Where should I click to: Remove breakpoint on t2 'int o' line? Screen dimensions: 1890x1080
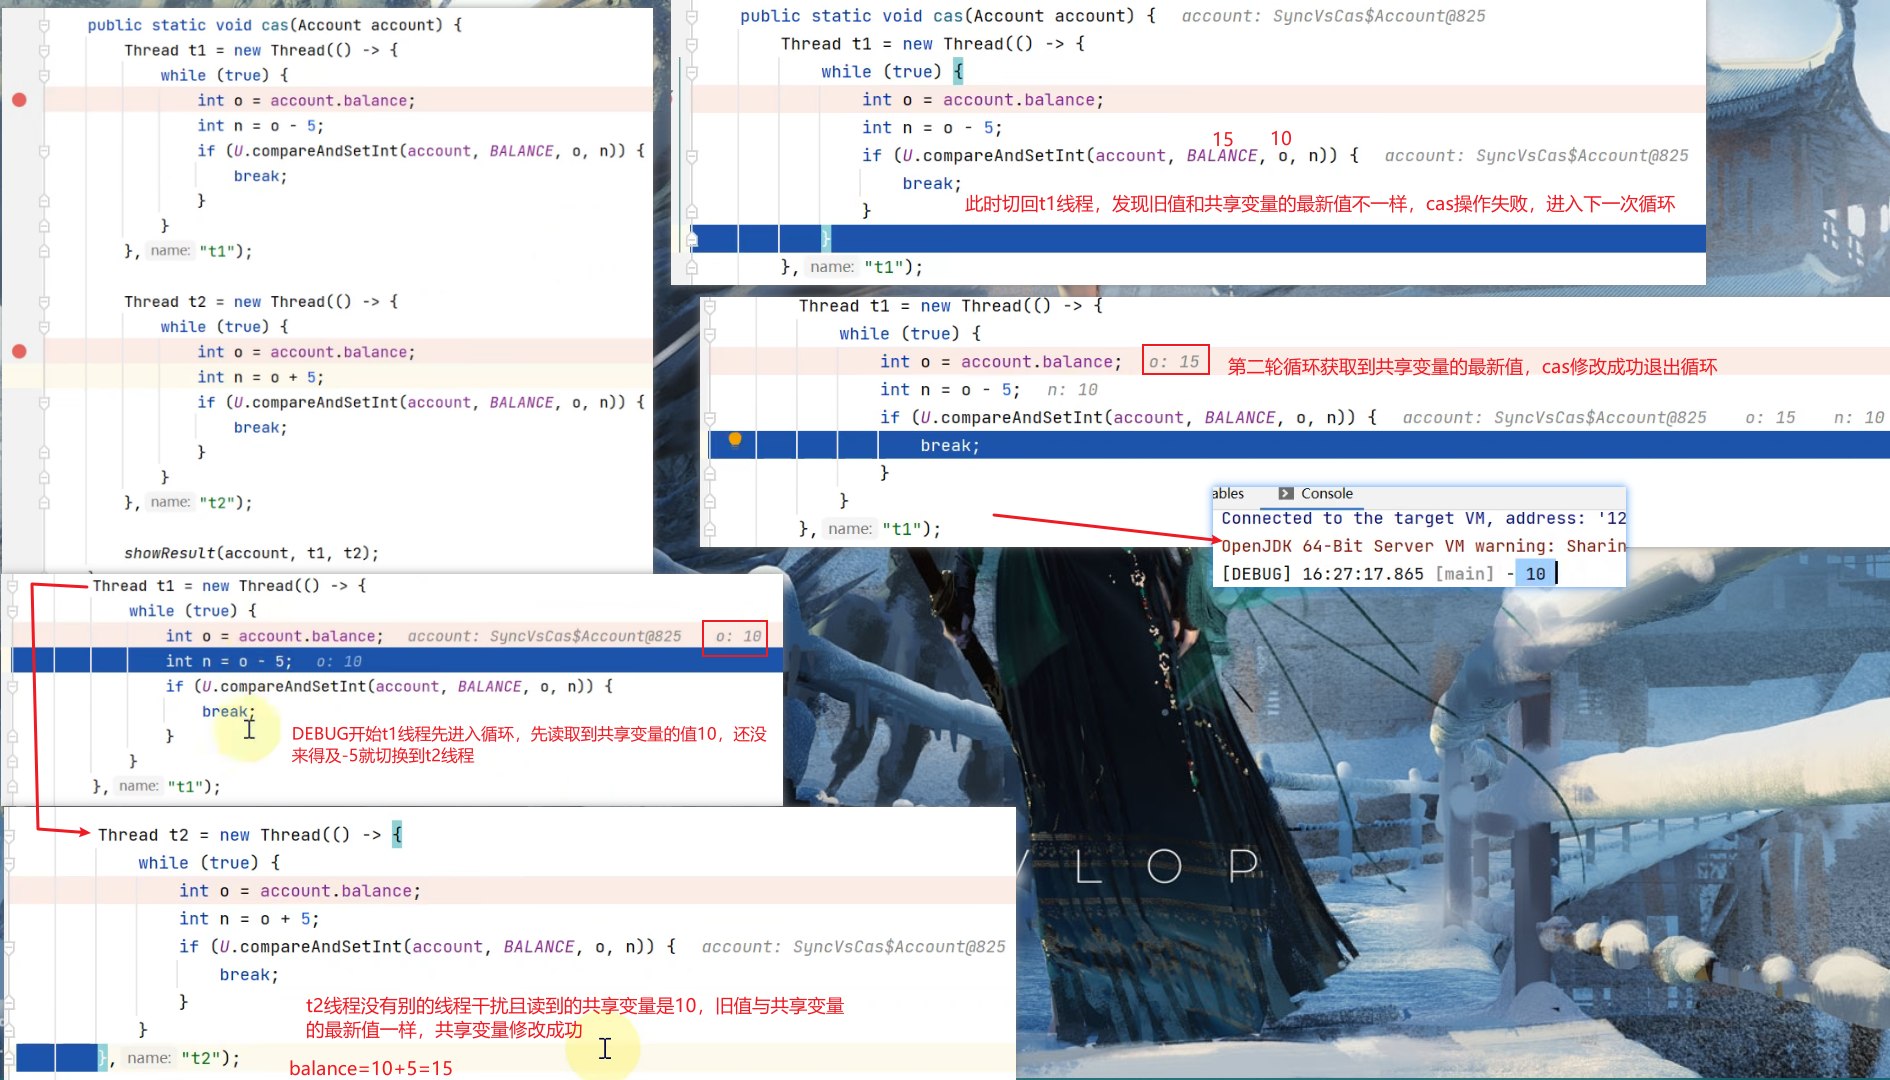(x=19, y=351)
